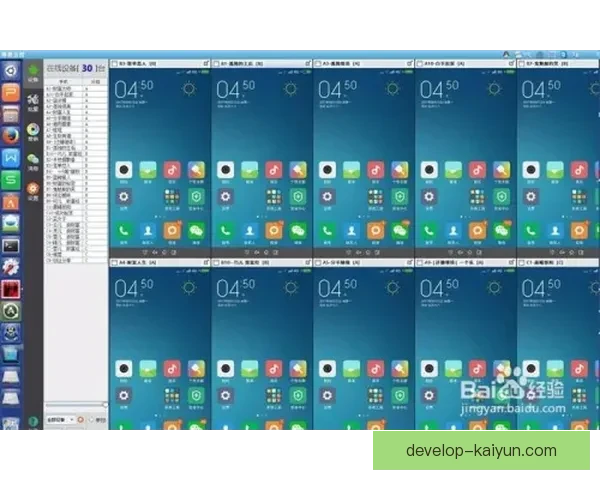Viewport: 600px width, 480px height.
Task: Click the green device icon in app sidebar
Action: pyautogui.click(x=33, y=71)
